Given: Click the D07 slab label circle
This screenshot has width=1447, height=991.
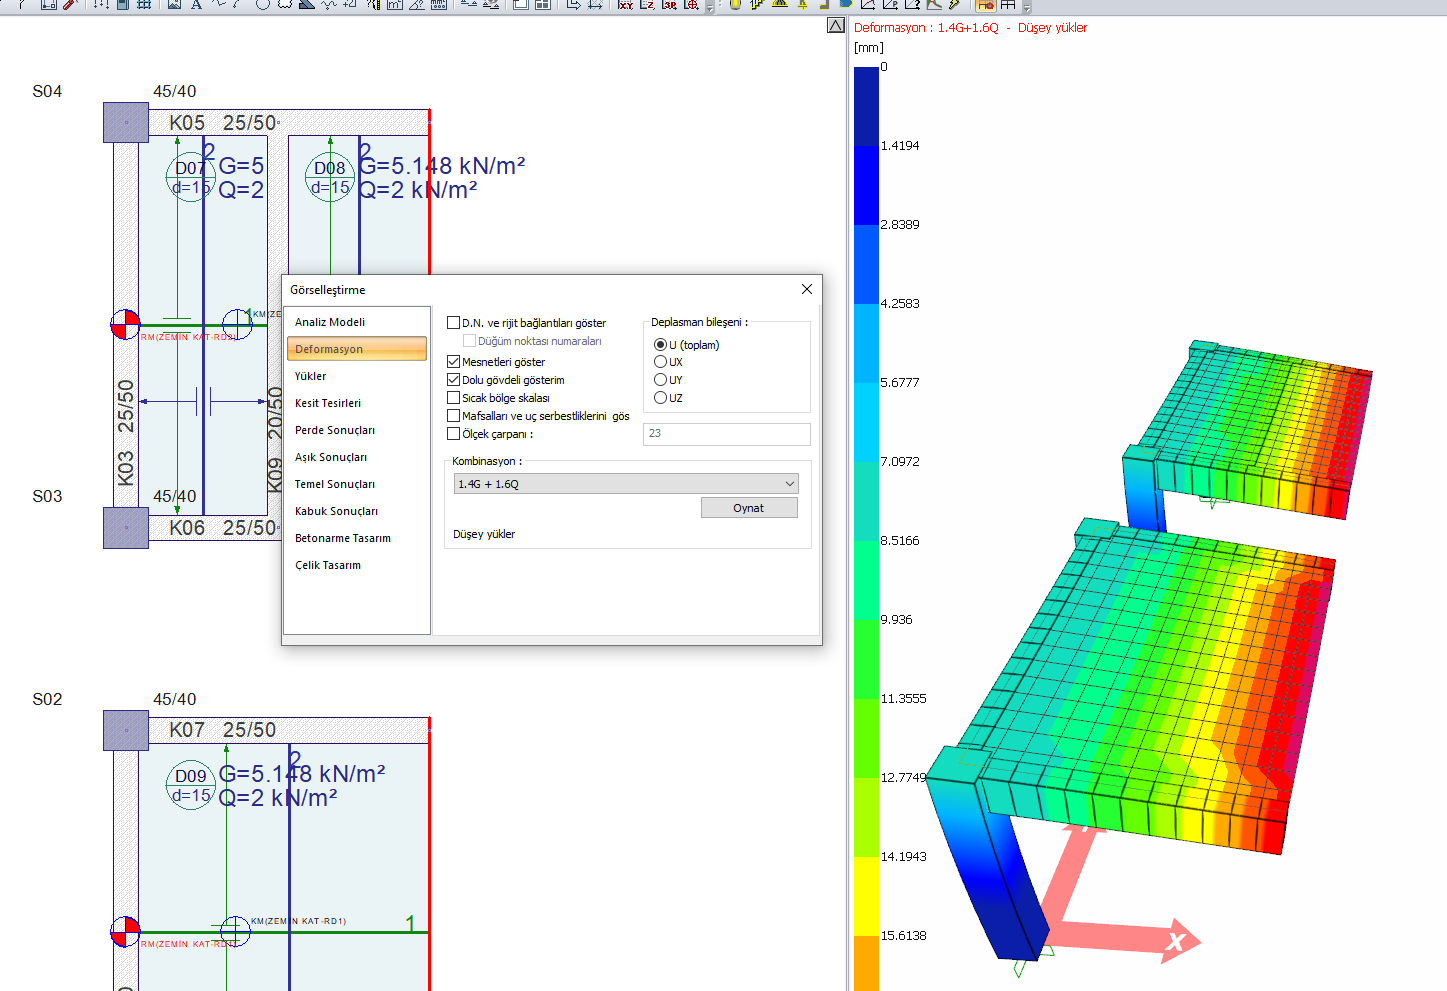Looking at the screenshot, I should [x=190, y=178].
